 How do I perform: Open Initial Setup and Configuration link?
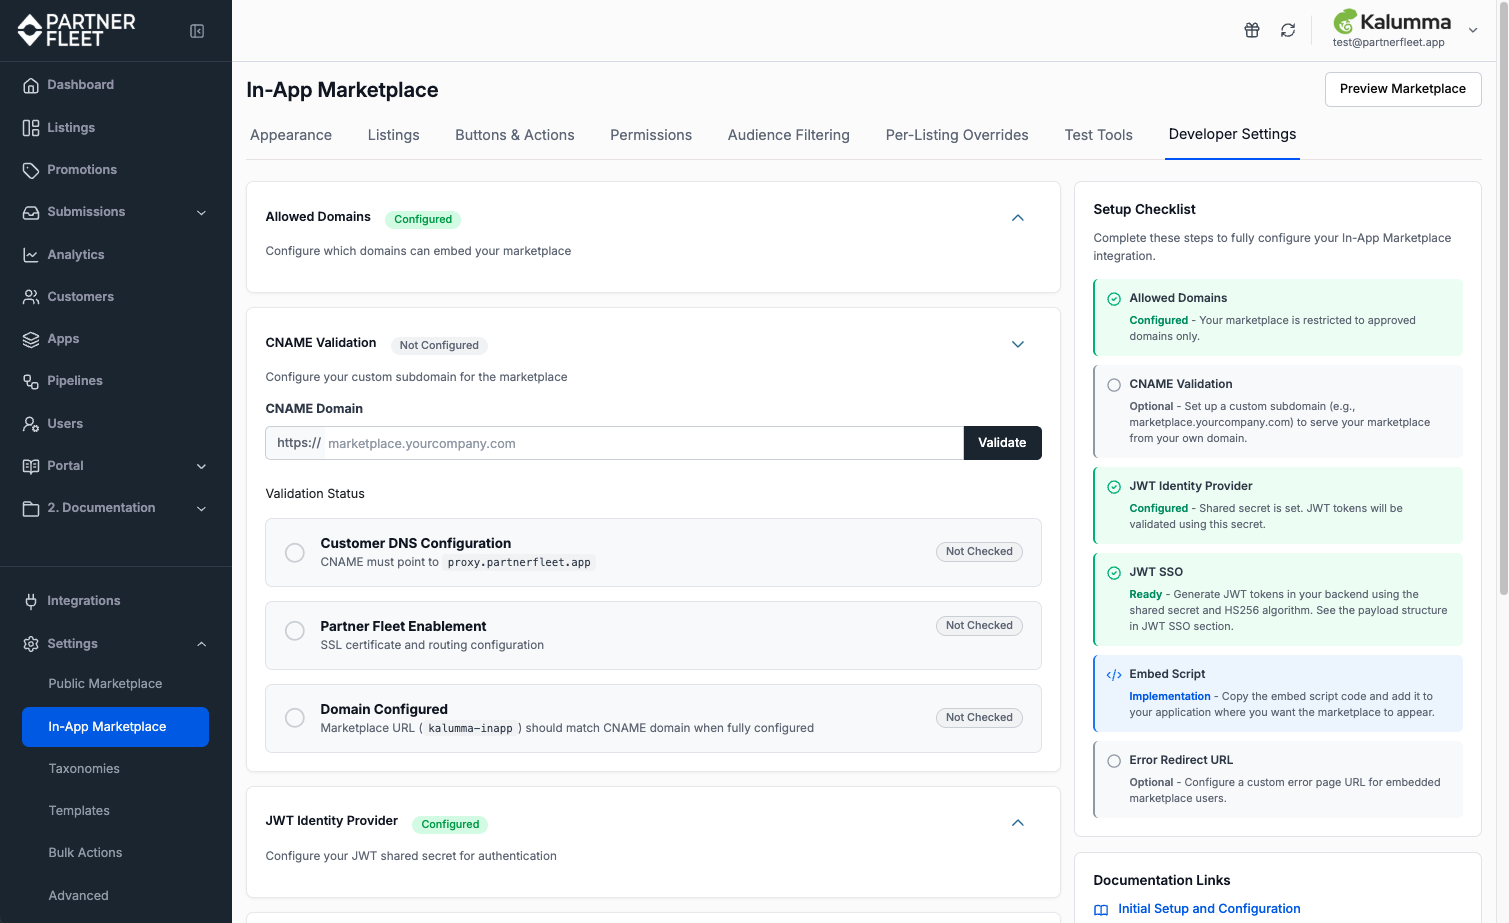[x=1209, y=909]
